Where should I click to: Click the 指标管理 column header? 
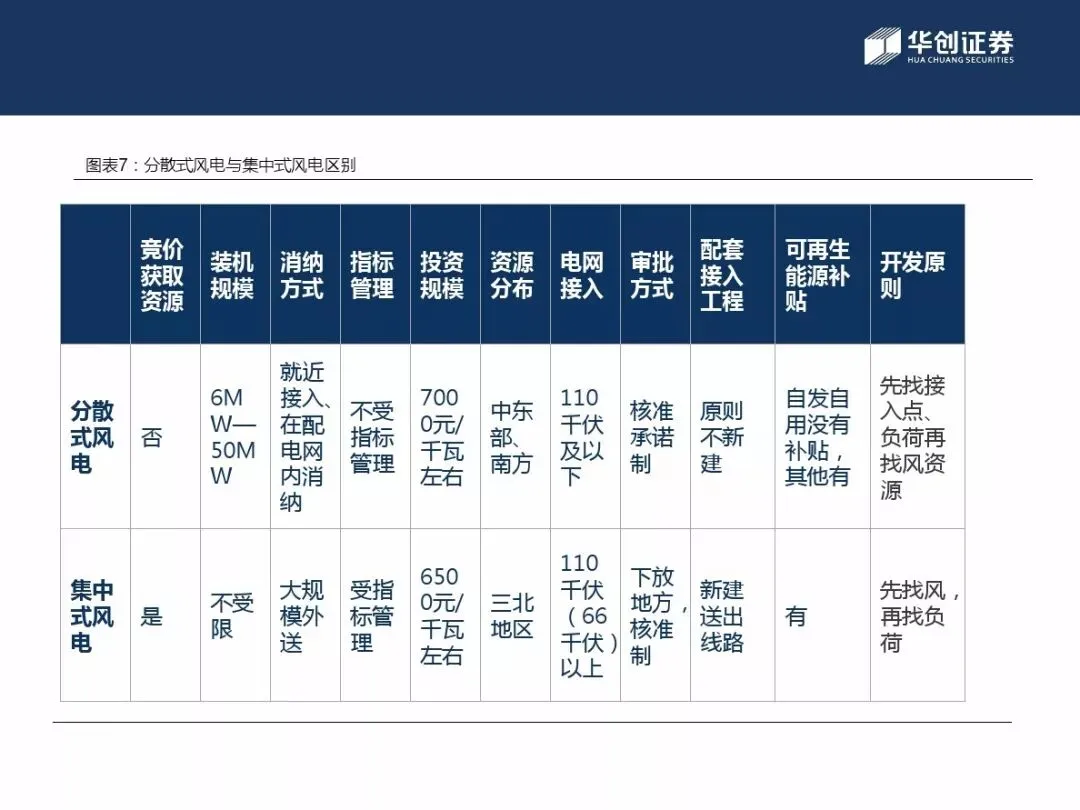click(x=375, y=274)
